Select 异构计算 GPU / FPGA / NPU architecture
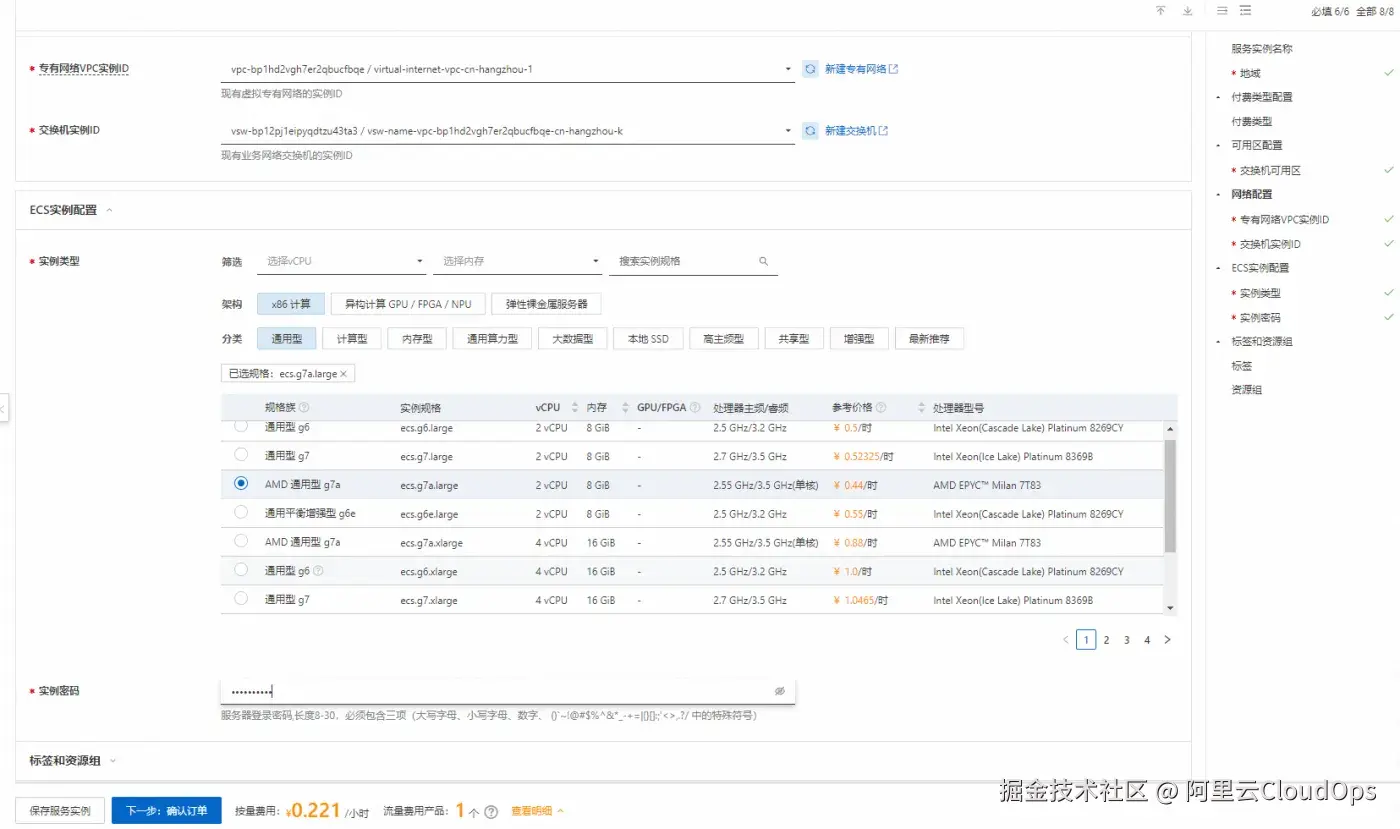 [408, 304]
